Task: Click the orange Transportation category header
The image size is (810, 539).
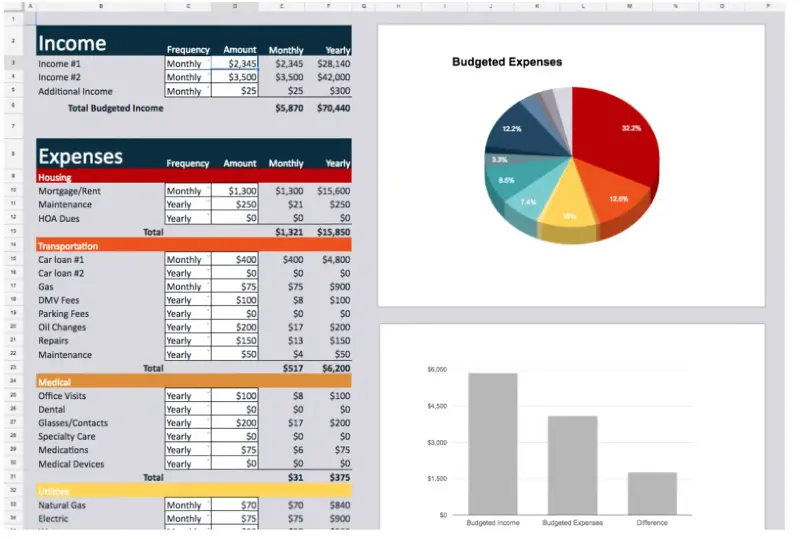Action: 194,245
